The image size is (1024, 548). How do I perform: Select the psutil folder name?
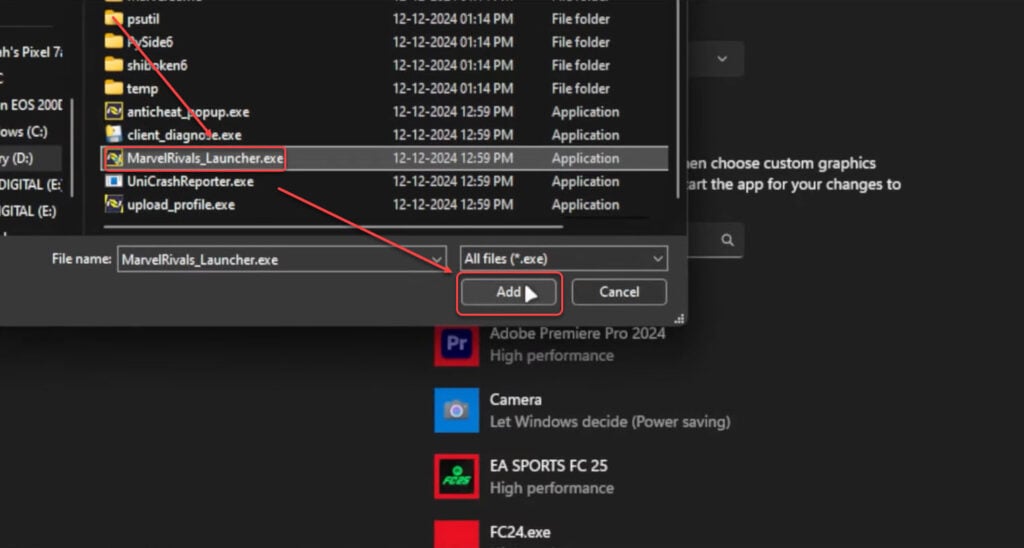(143, 19)
